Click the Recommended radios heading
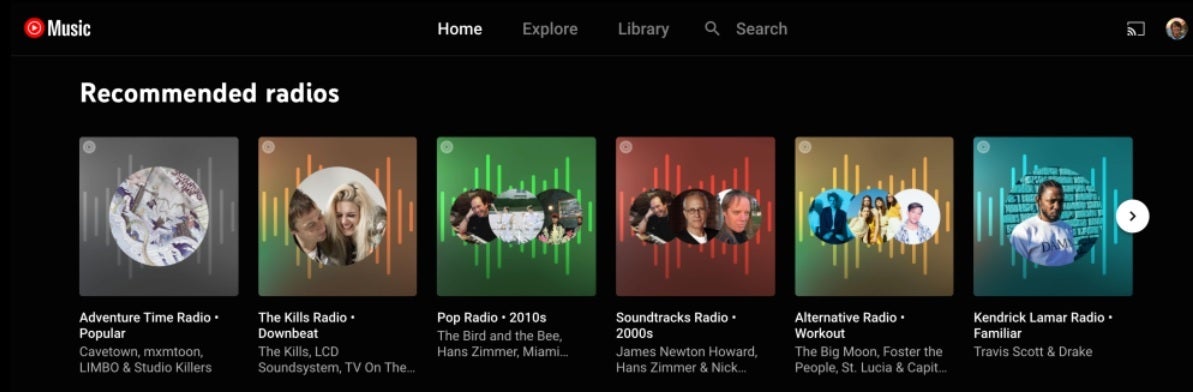This screenshot has width=1193, height=392. click(x=209, y=93)
